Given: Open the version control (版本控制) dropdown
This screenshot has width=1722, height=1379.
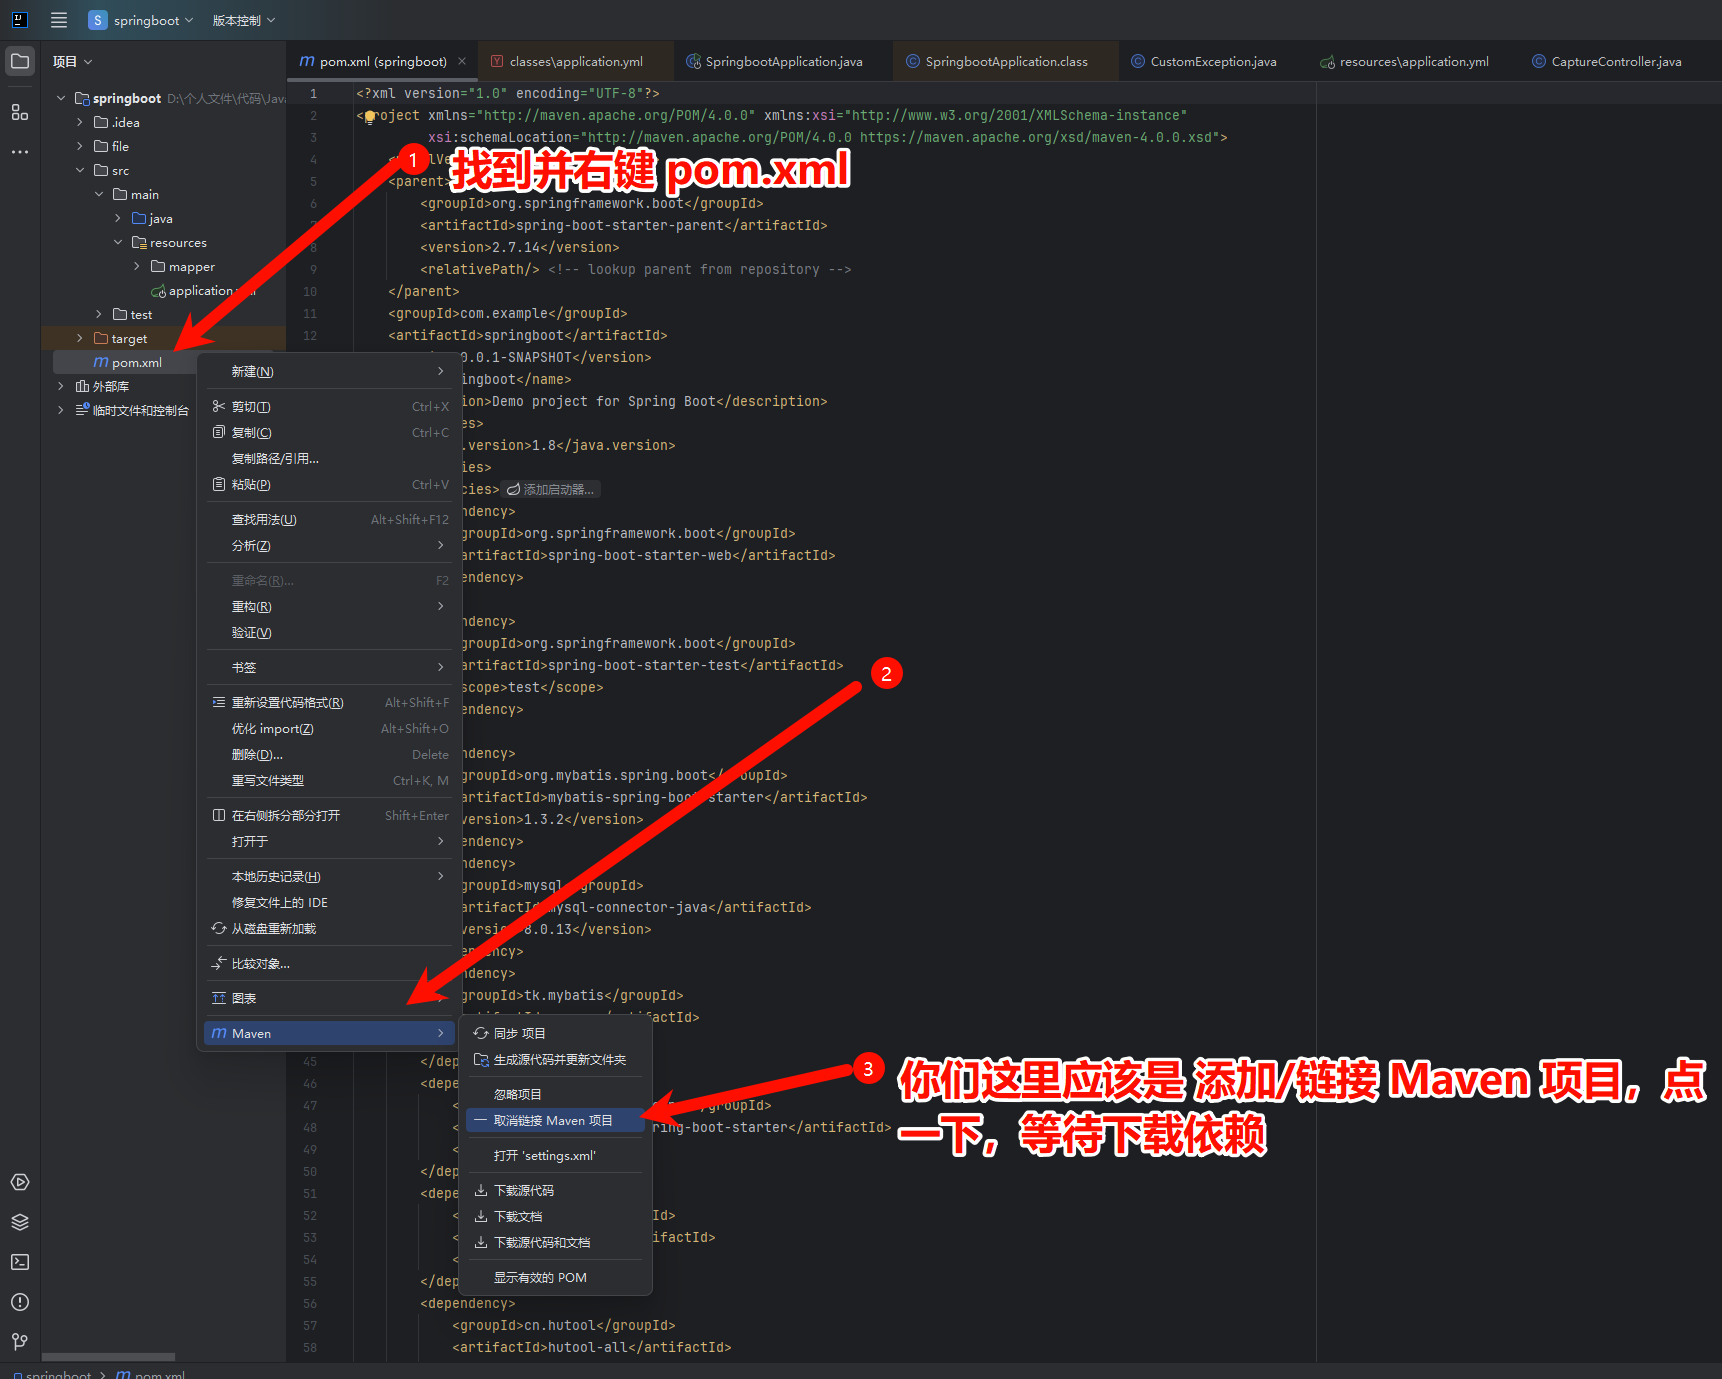Looking at the screenshot, I should [x=244, y=20].
